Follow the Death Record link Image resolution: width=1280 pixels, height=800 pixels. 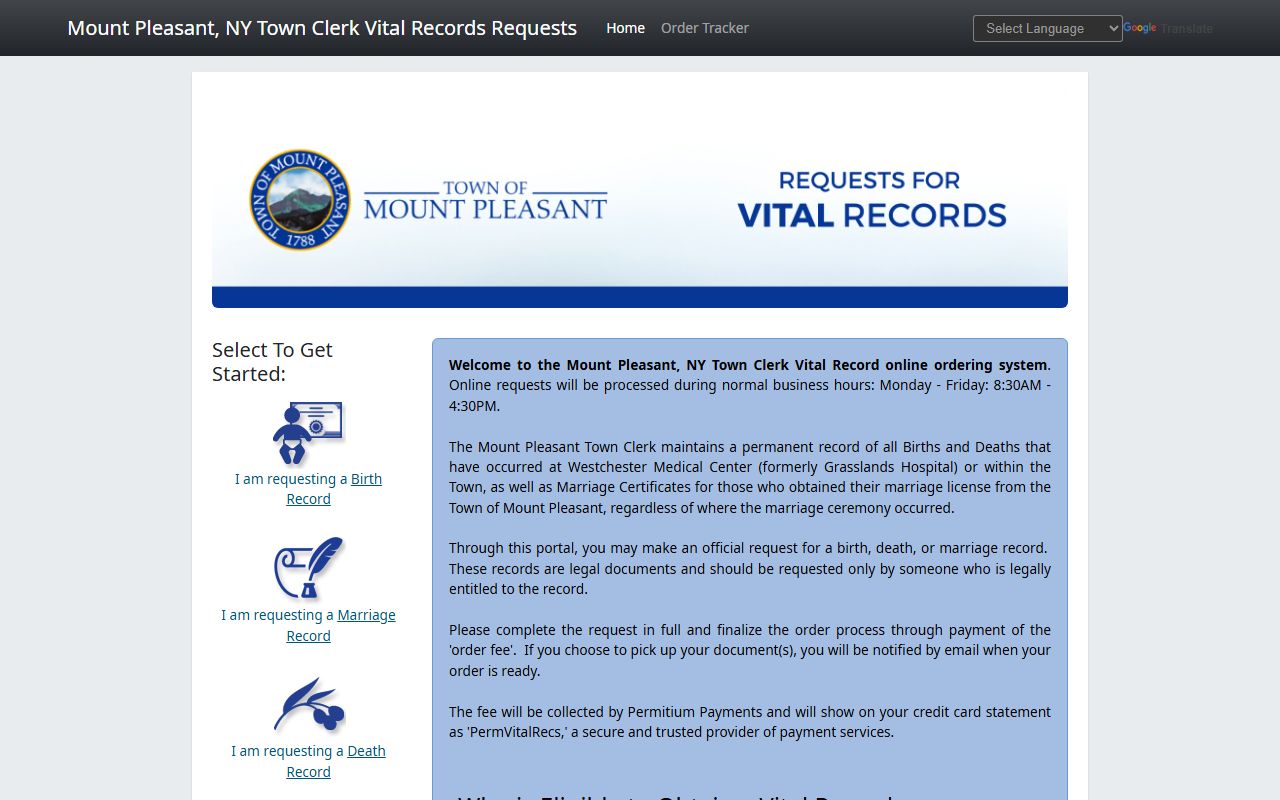[336, 761]
